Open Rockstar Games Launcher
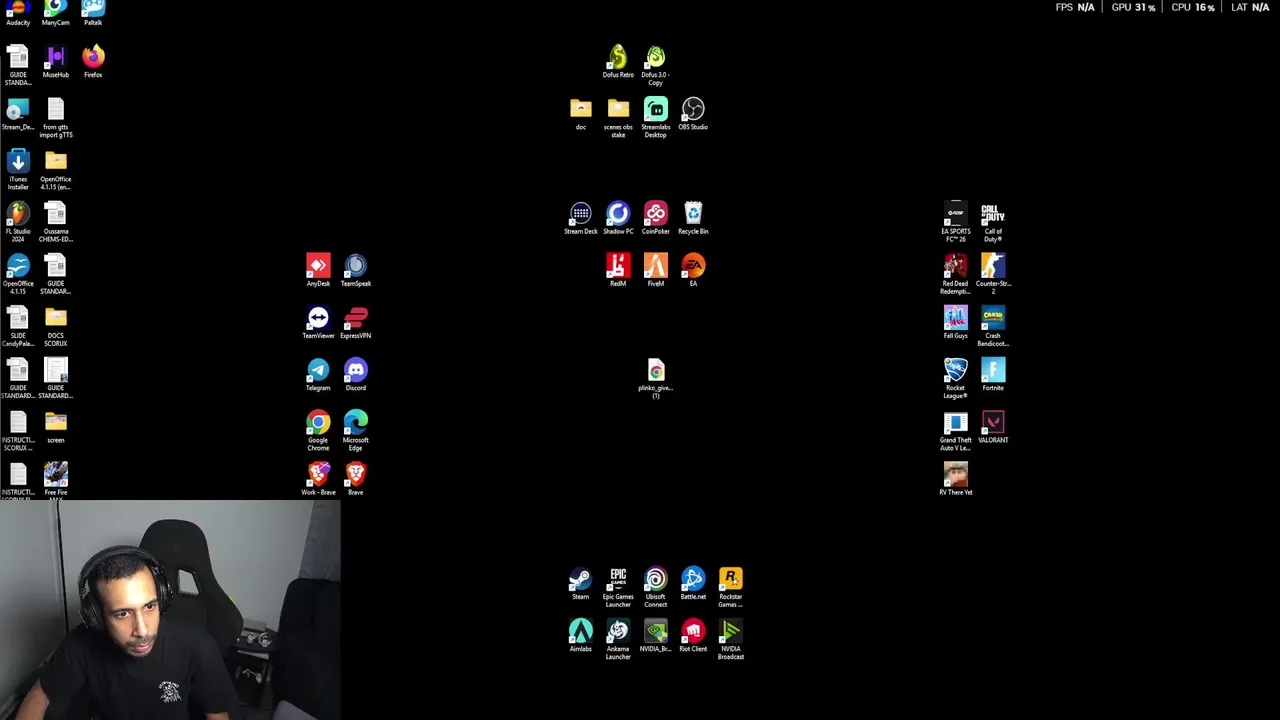The image size is (1280, 720). pyautogui.click(x=730, y=587)
